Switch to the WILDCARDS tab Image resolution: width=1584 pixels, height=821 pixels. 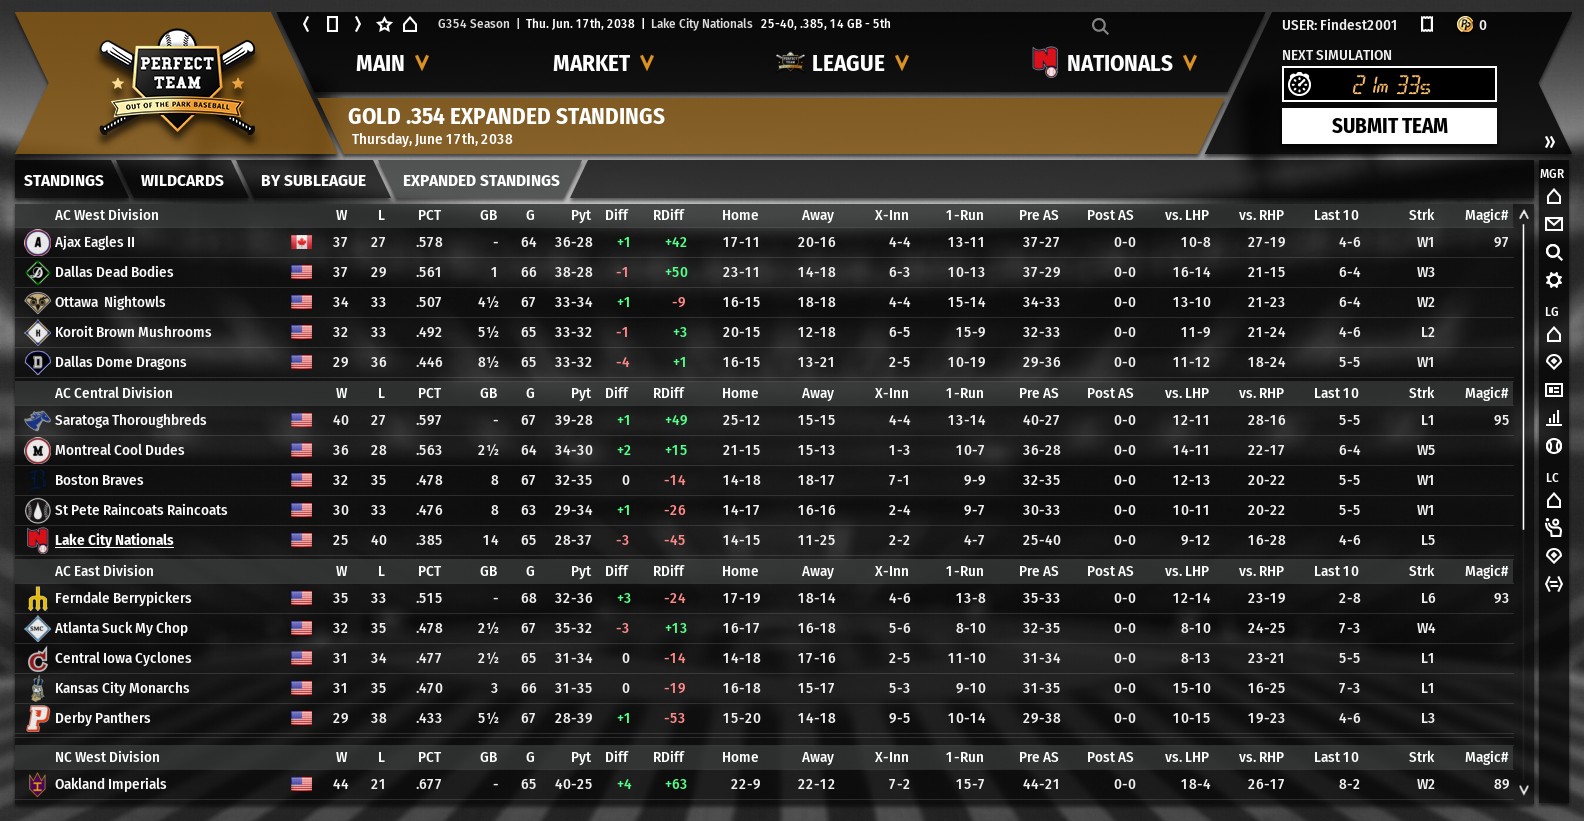[182, 181]
